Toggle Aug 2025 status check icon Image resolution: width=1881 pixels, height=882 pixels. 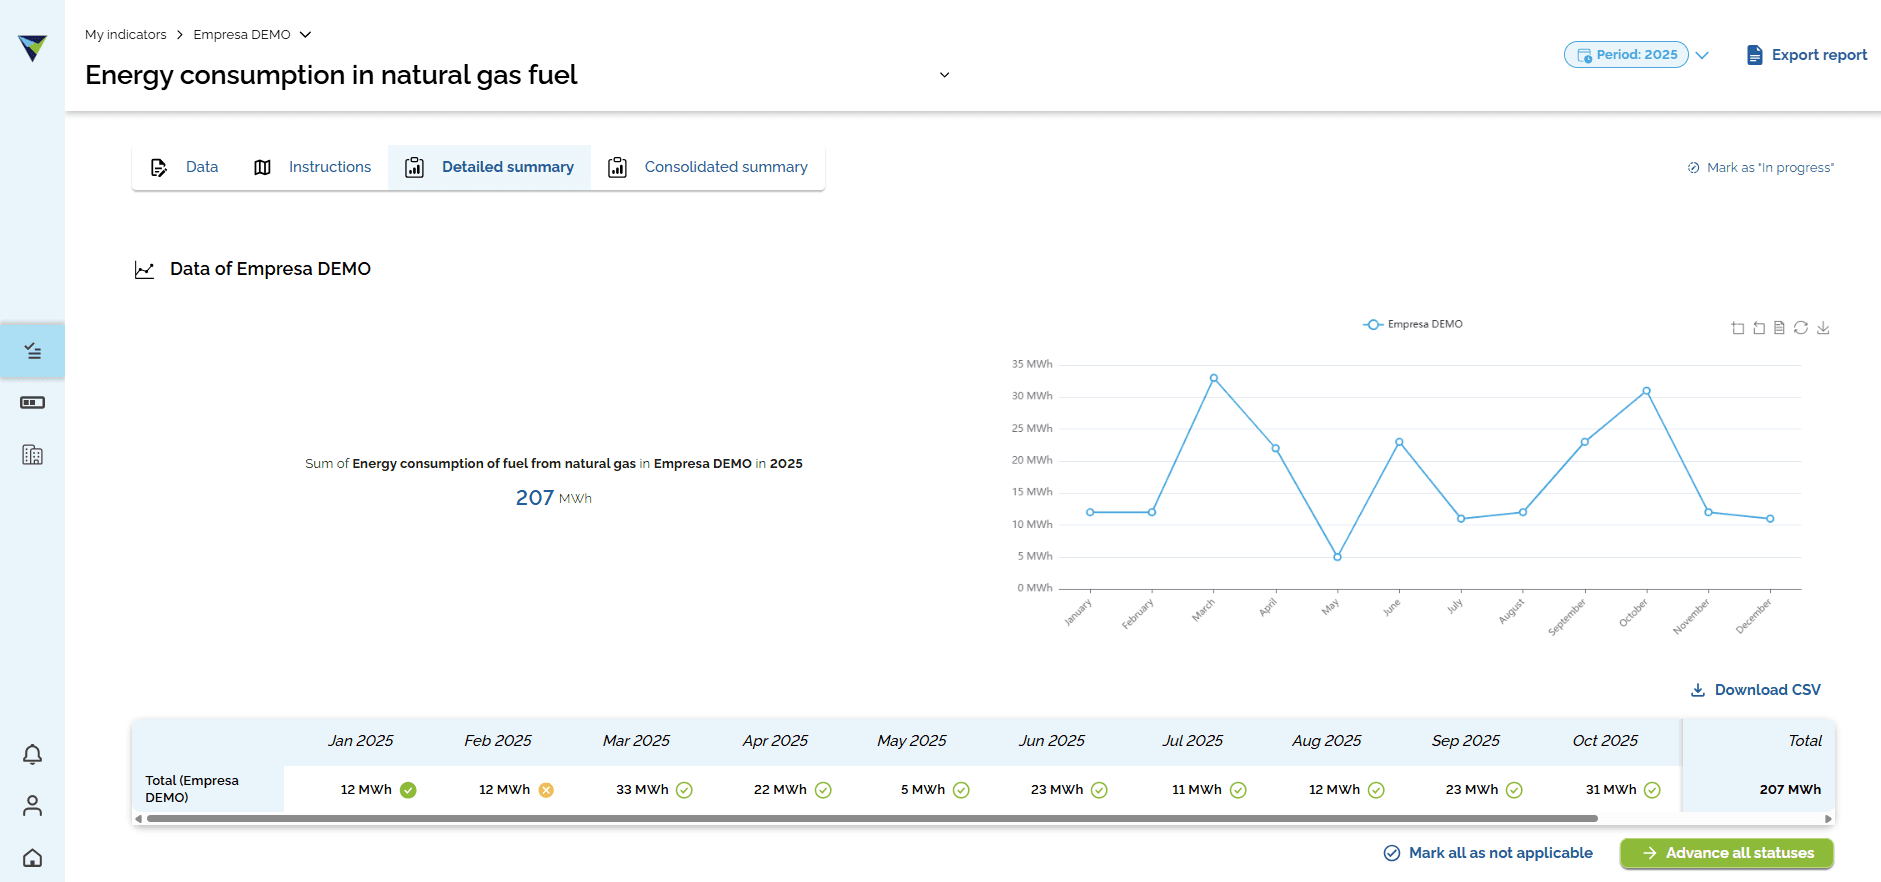(x=1376, y=790)
